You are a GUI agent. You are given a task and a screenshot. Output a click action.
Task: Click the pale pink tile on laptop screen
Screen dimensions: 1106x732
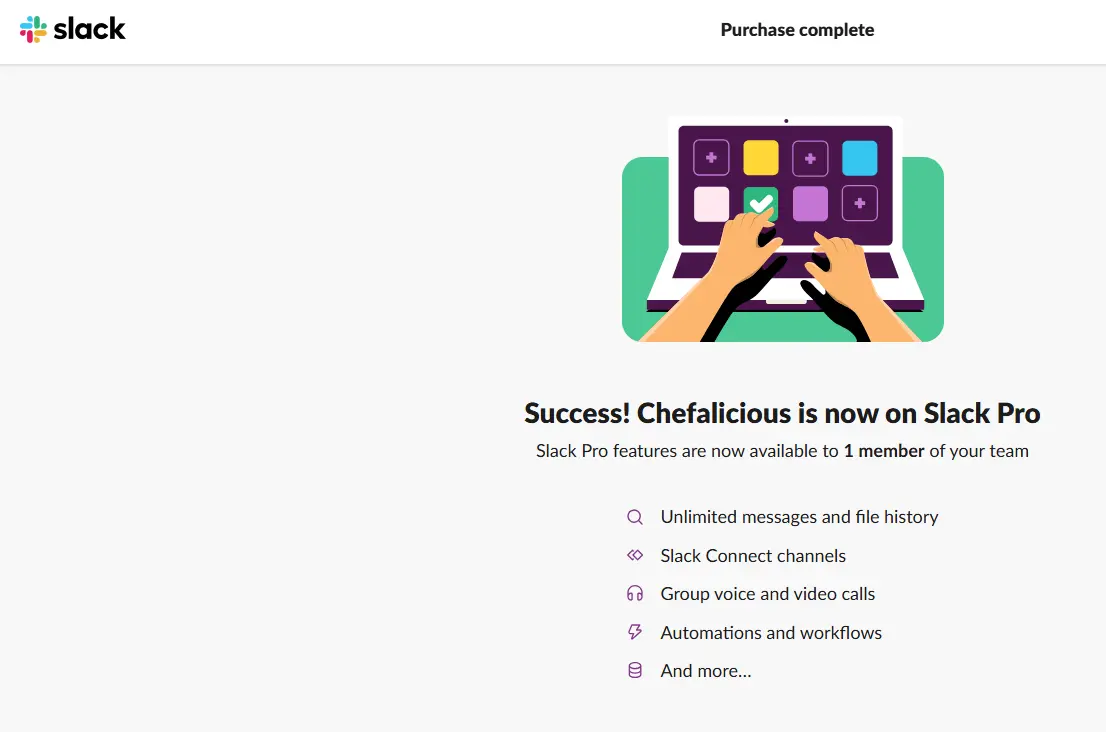pyautogui.click(x=711, y=204)
